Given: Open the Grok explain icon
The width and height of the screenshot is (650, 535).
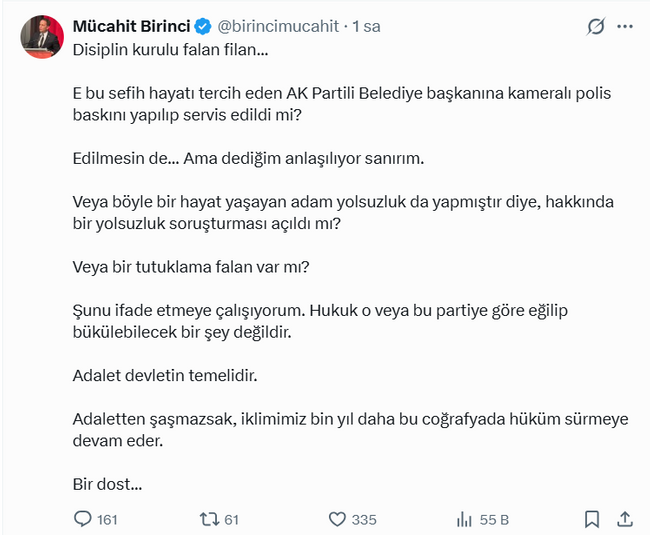Looking at the screenshot, I should (596, 27).
